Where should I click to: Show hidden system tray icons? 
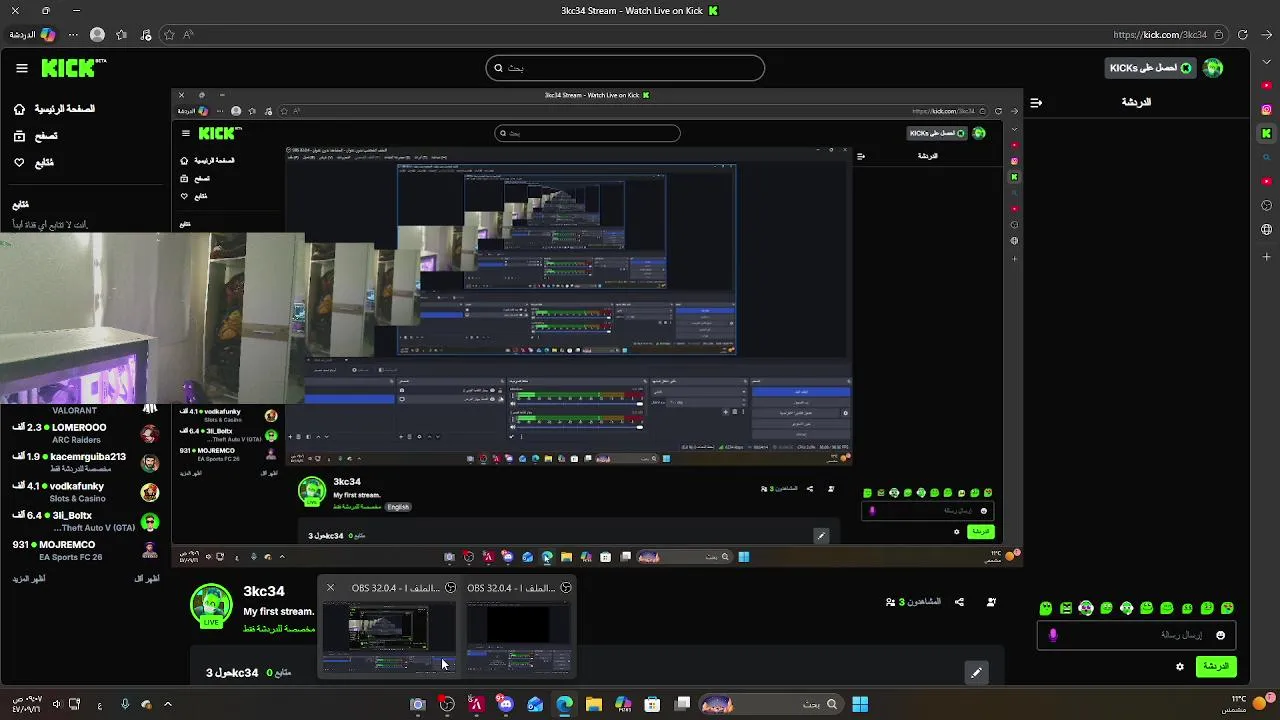coord(167,704)
